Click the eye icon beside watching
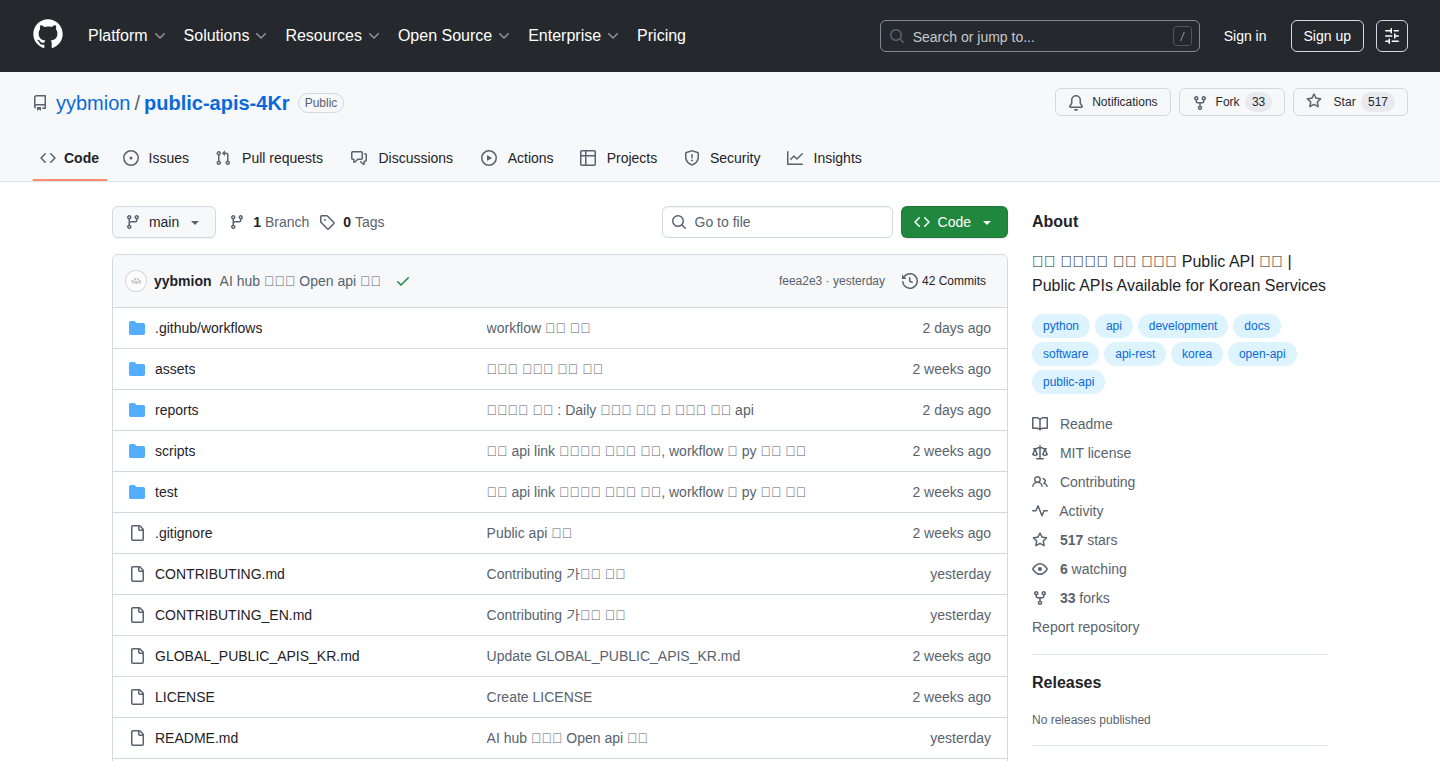The width and height of the screenshot is (1440, 761). pos(1040,569)
